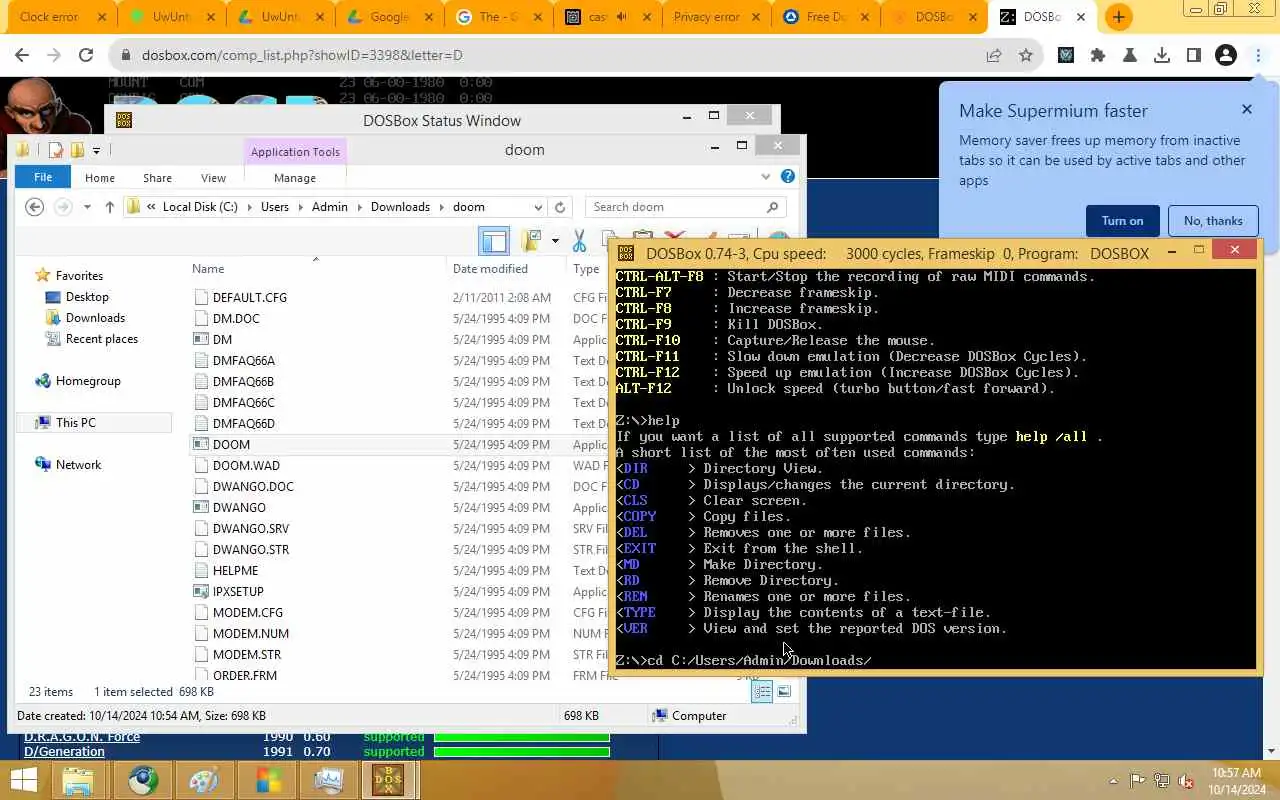Select the DEFAULT.CFG file
The width and height of the screenshot is (1280, 800).
(250, 297)
